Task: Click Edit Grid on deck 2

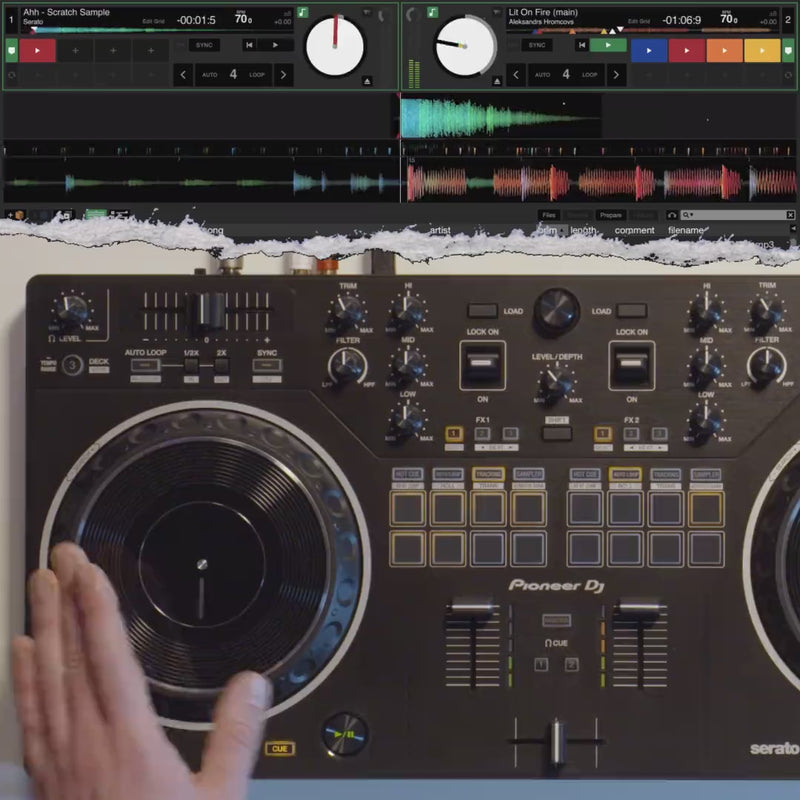Action: point(639,21)
